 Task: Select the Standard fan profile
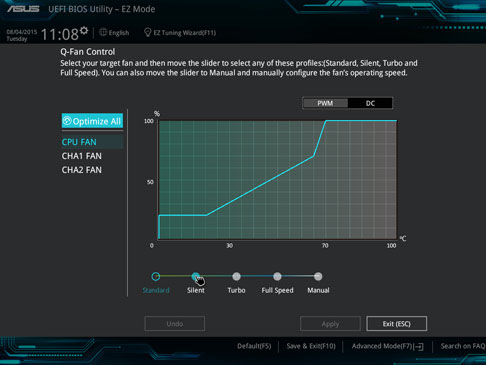(x=156, y=276)
